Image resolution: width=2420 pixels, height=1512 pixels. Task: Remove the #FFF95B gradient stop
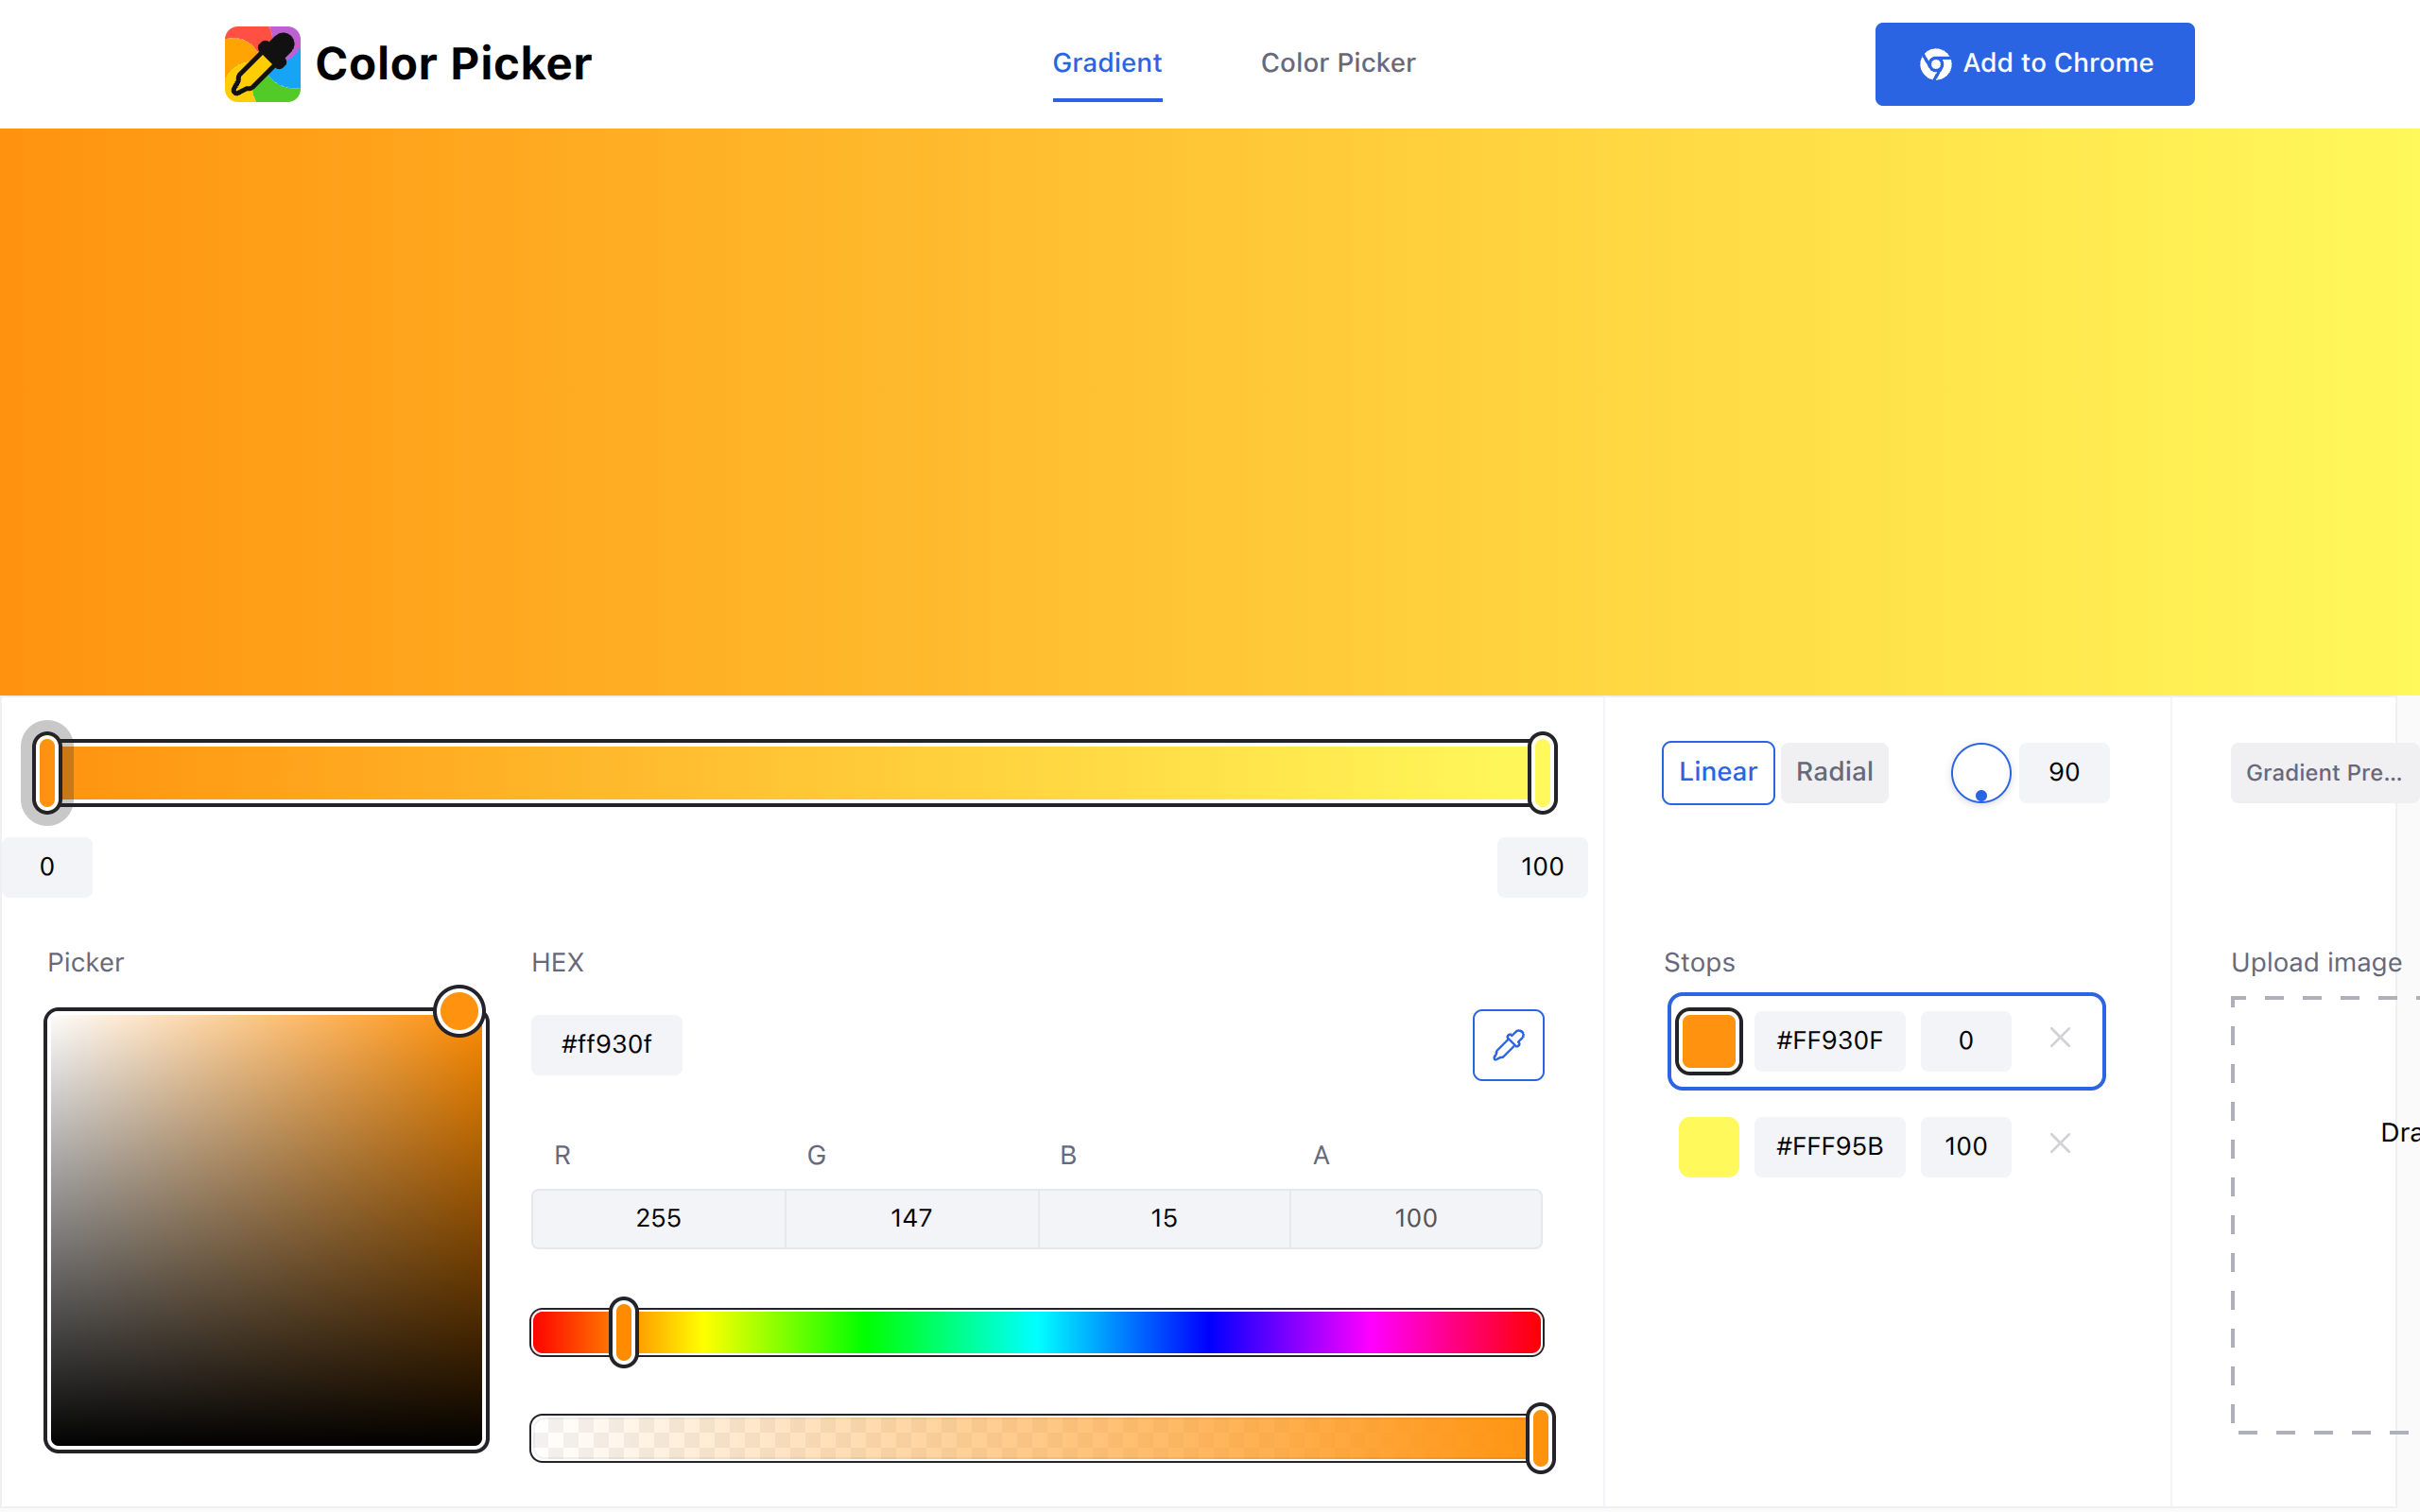[x=2060, y=1143]
